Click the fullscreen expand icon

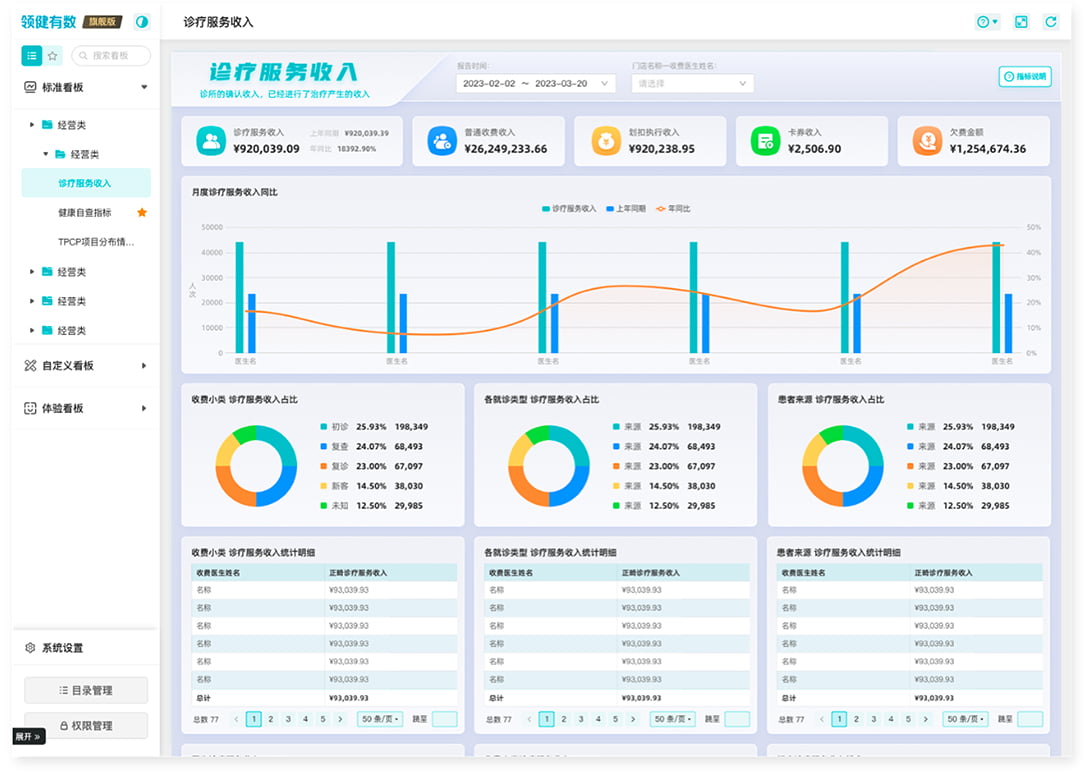[x=1021, y=22]
